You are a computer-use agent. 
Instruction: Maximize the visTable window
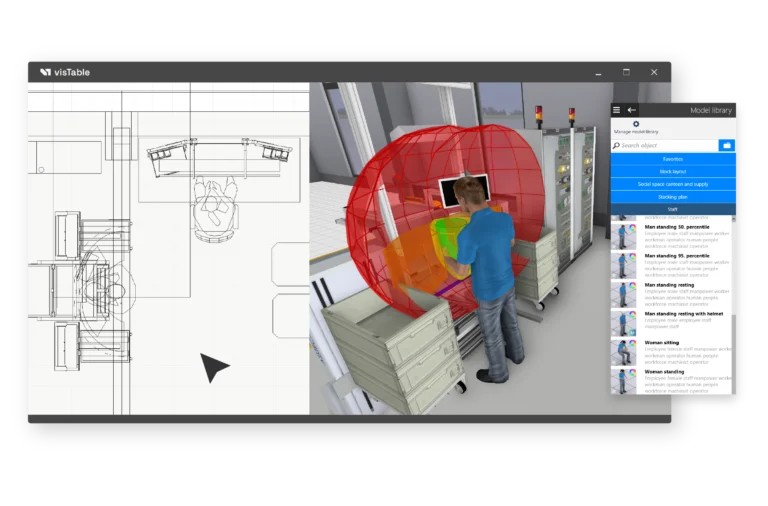[626, 72]
